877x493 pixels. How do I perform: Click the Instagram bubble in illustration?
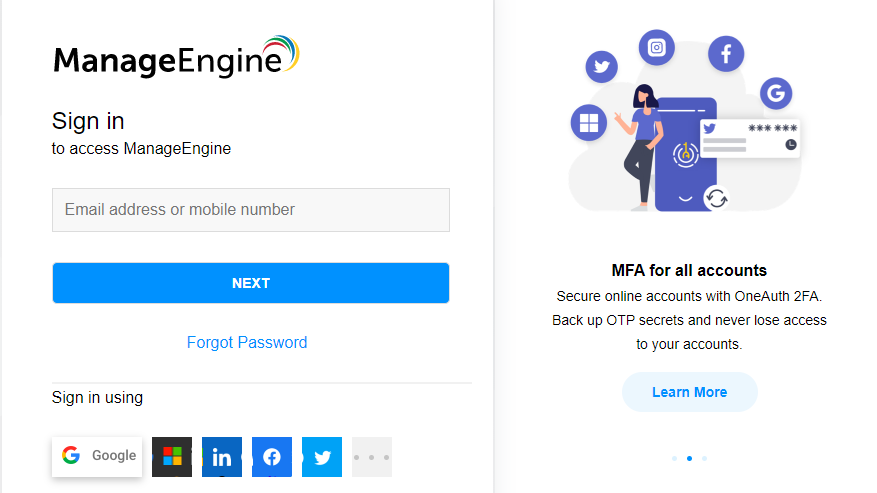657,48
